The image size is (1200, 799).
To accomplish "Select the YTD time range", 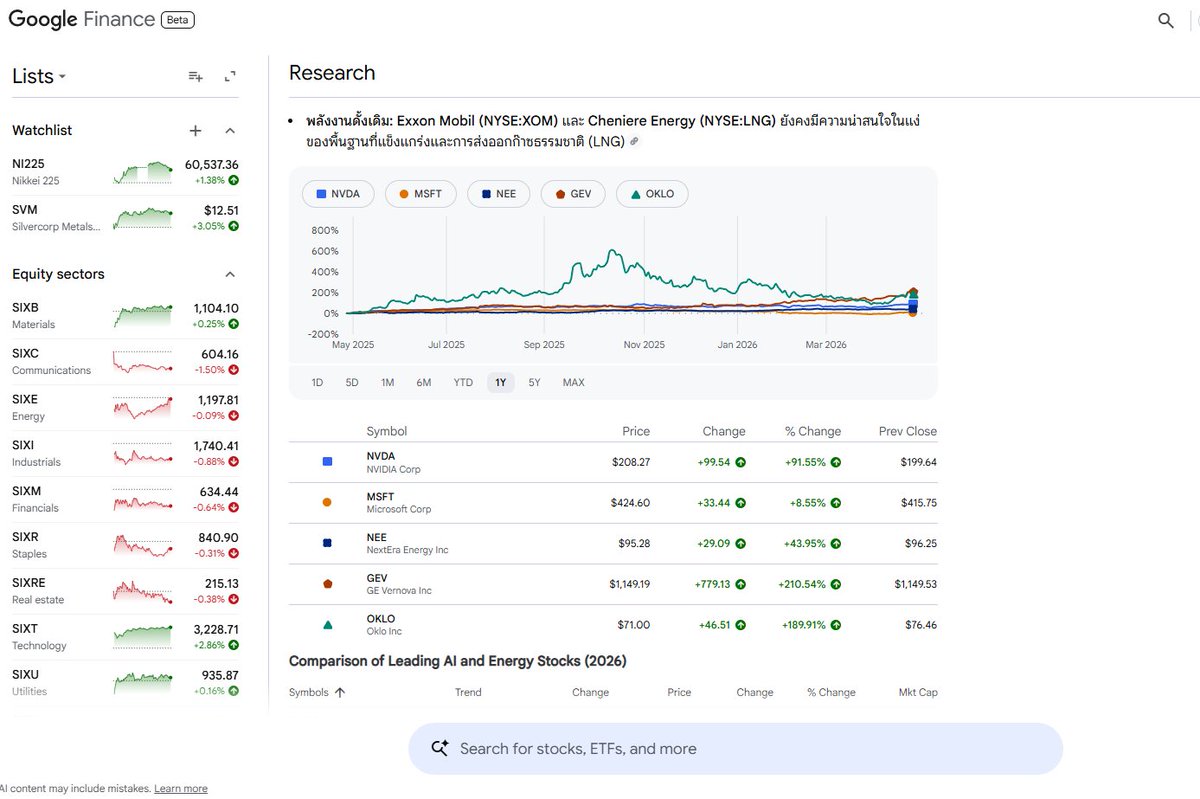I will [x=463, y=382].
